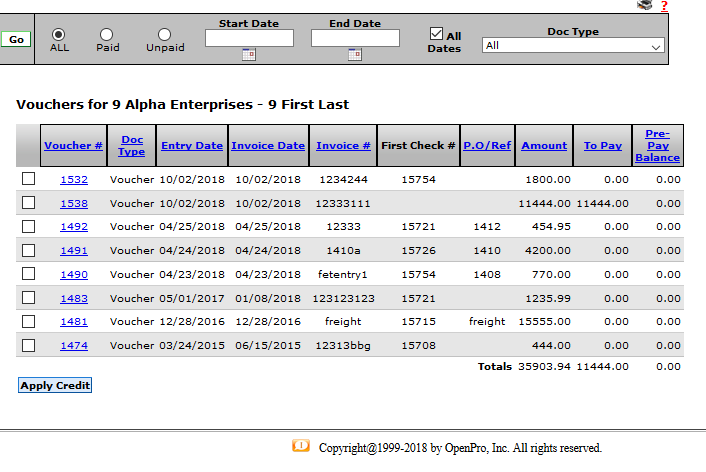Uncheck the All Dates checkbox
Image resolution: width=706 pixels, height=472 pixels.
coord(436,33)
